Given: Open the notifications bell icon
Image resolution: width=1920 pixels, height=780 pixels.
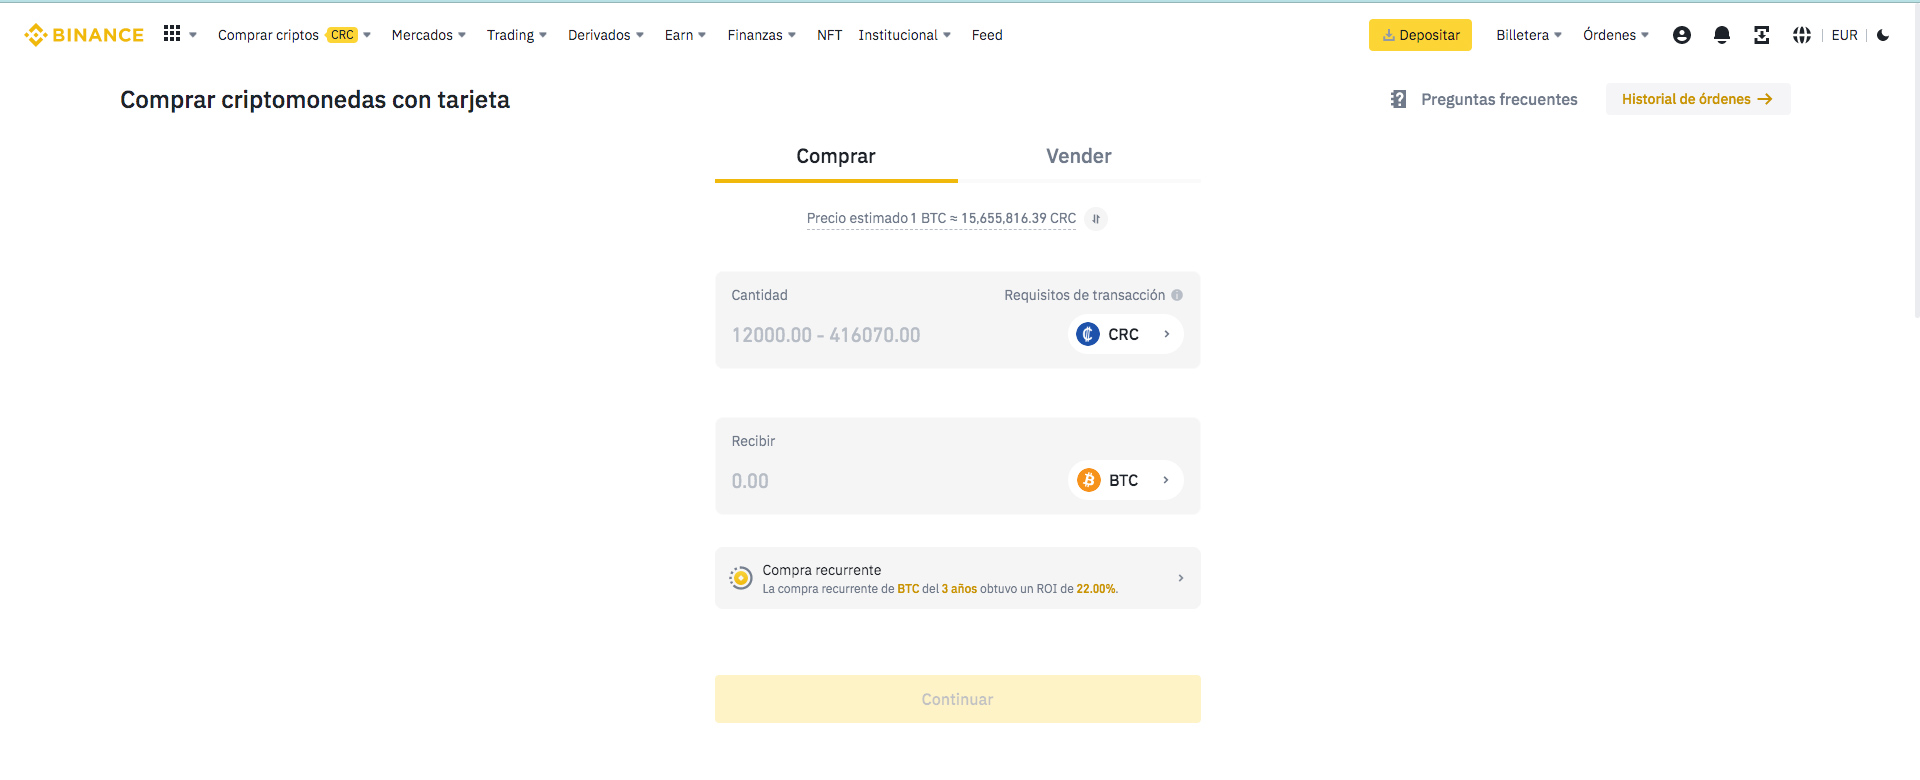Looking at the screenshot, I should (1722, 35).
